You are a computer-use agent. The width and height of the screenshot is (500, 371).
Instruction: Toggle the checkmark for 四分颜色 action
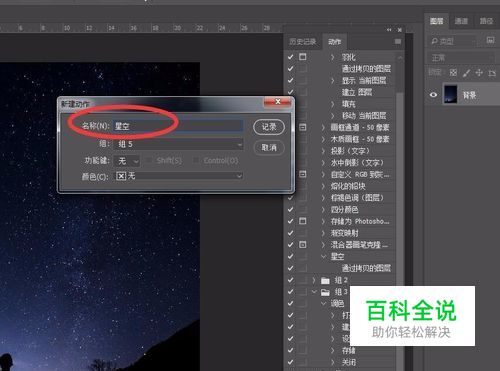290,209
